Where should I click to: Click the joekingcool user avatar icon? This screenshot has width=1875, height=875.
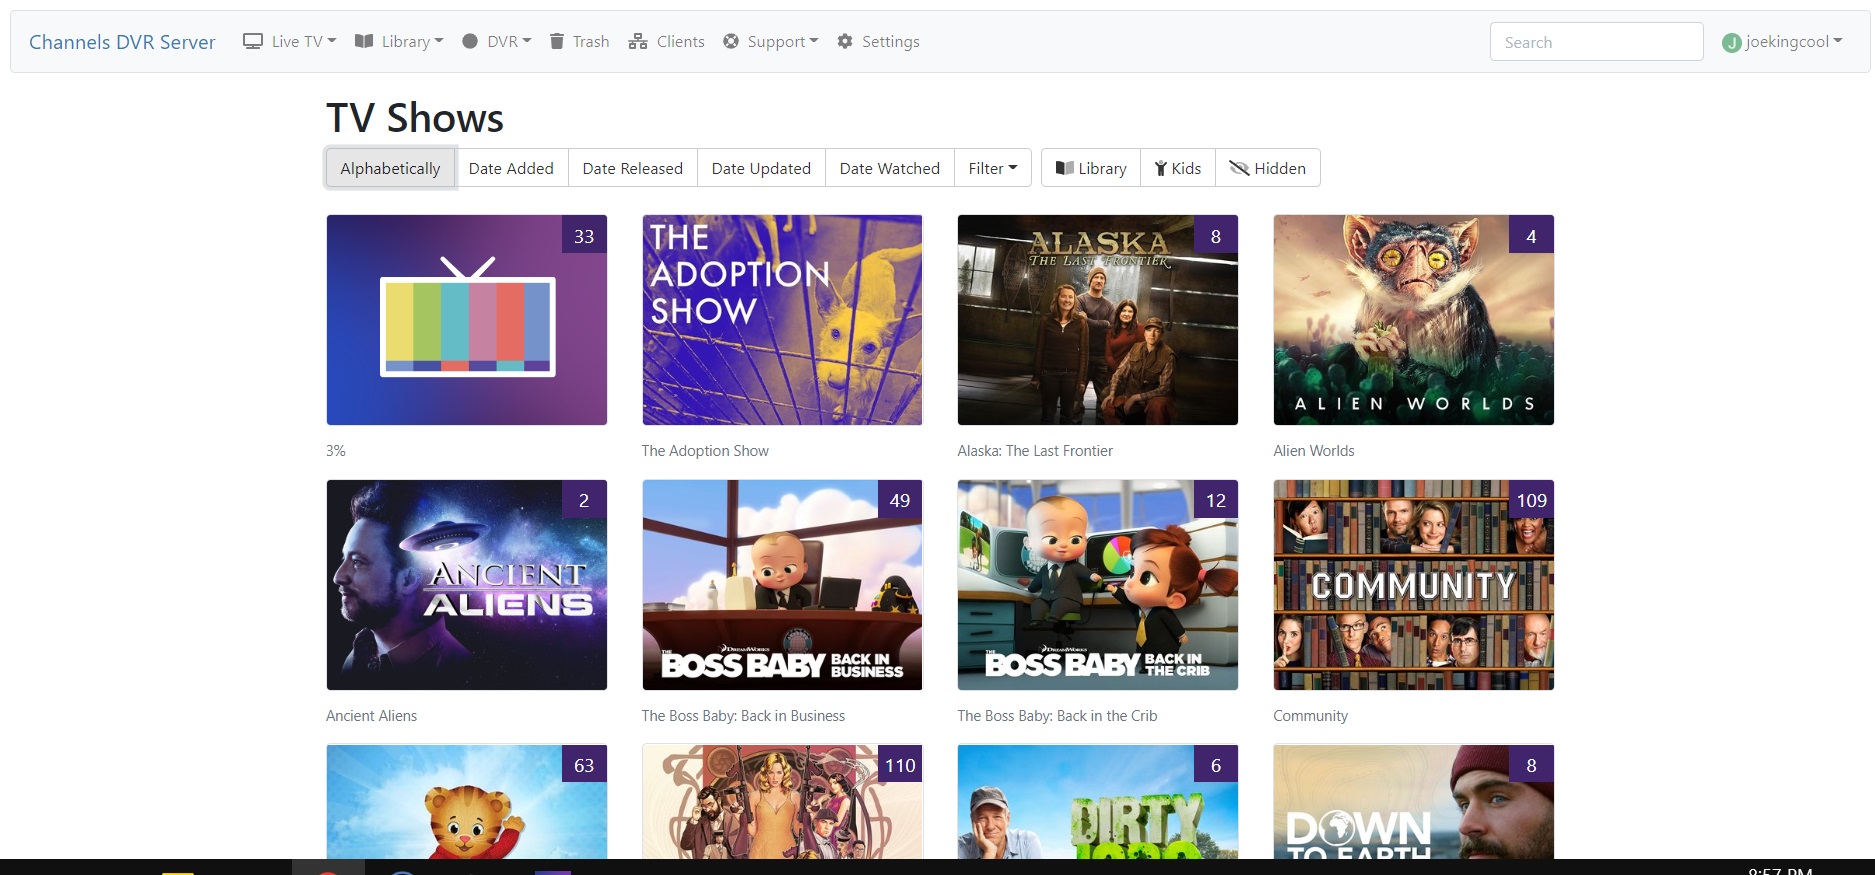tap(1731, 43)
